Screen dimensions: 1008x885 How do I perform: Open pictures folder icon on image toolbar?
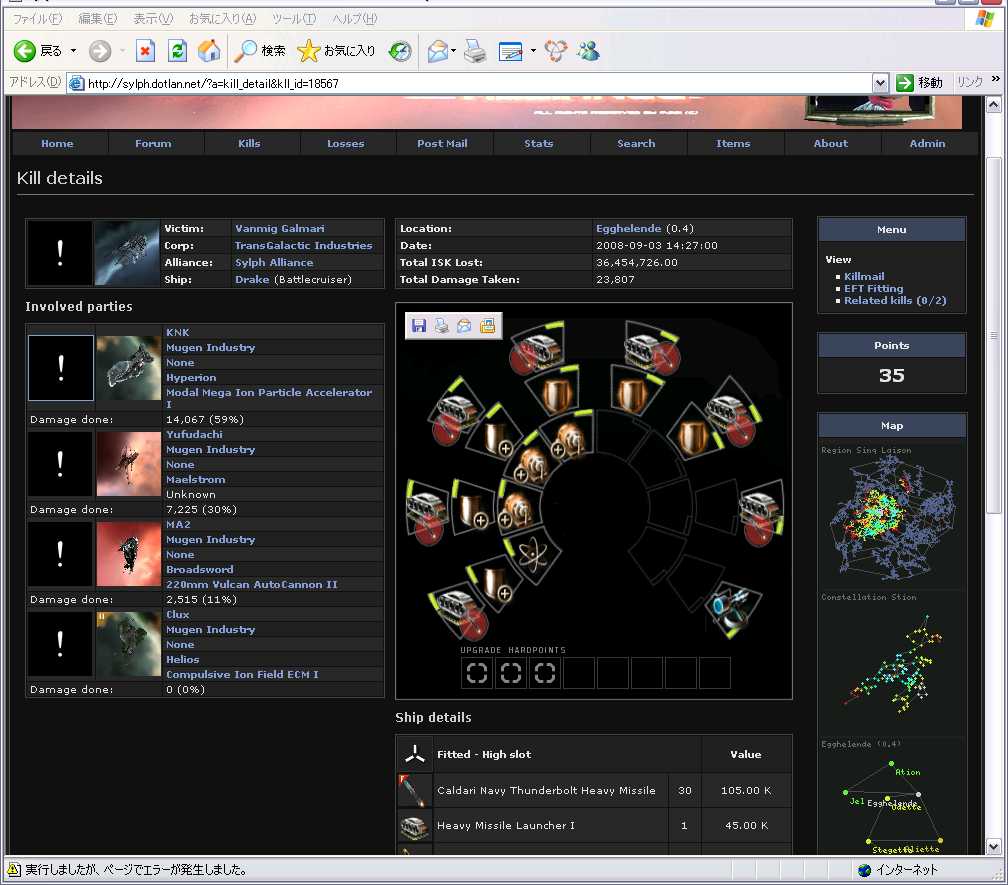487,326
